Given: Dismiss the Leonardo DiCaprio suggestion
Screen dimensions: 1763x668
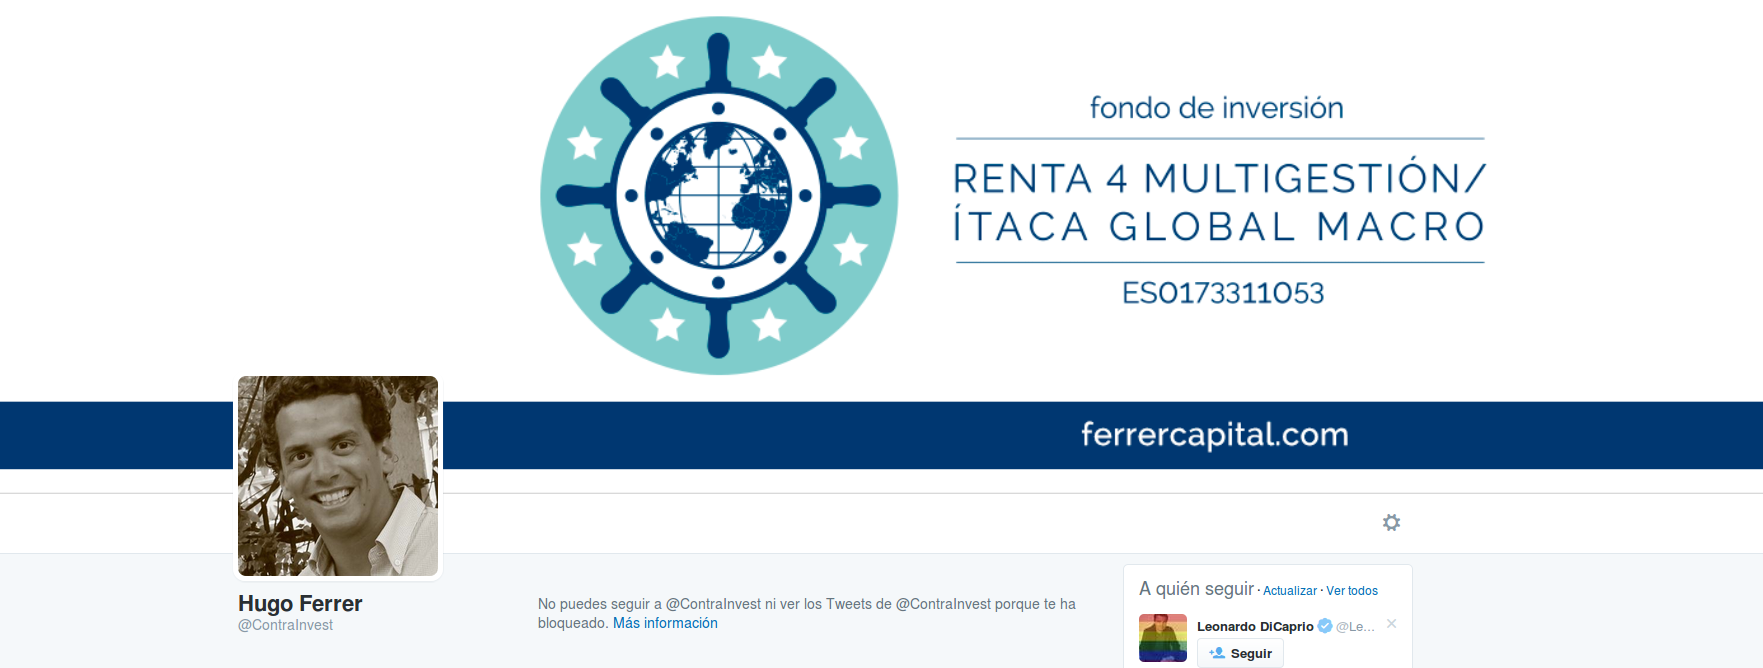Looking at the screenshot, I should [x=1391, y=623].
